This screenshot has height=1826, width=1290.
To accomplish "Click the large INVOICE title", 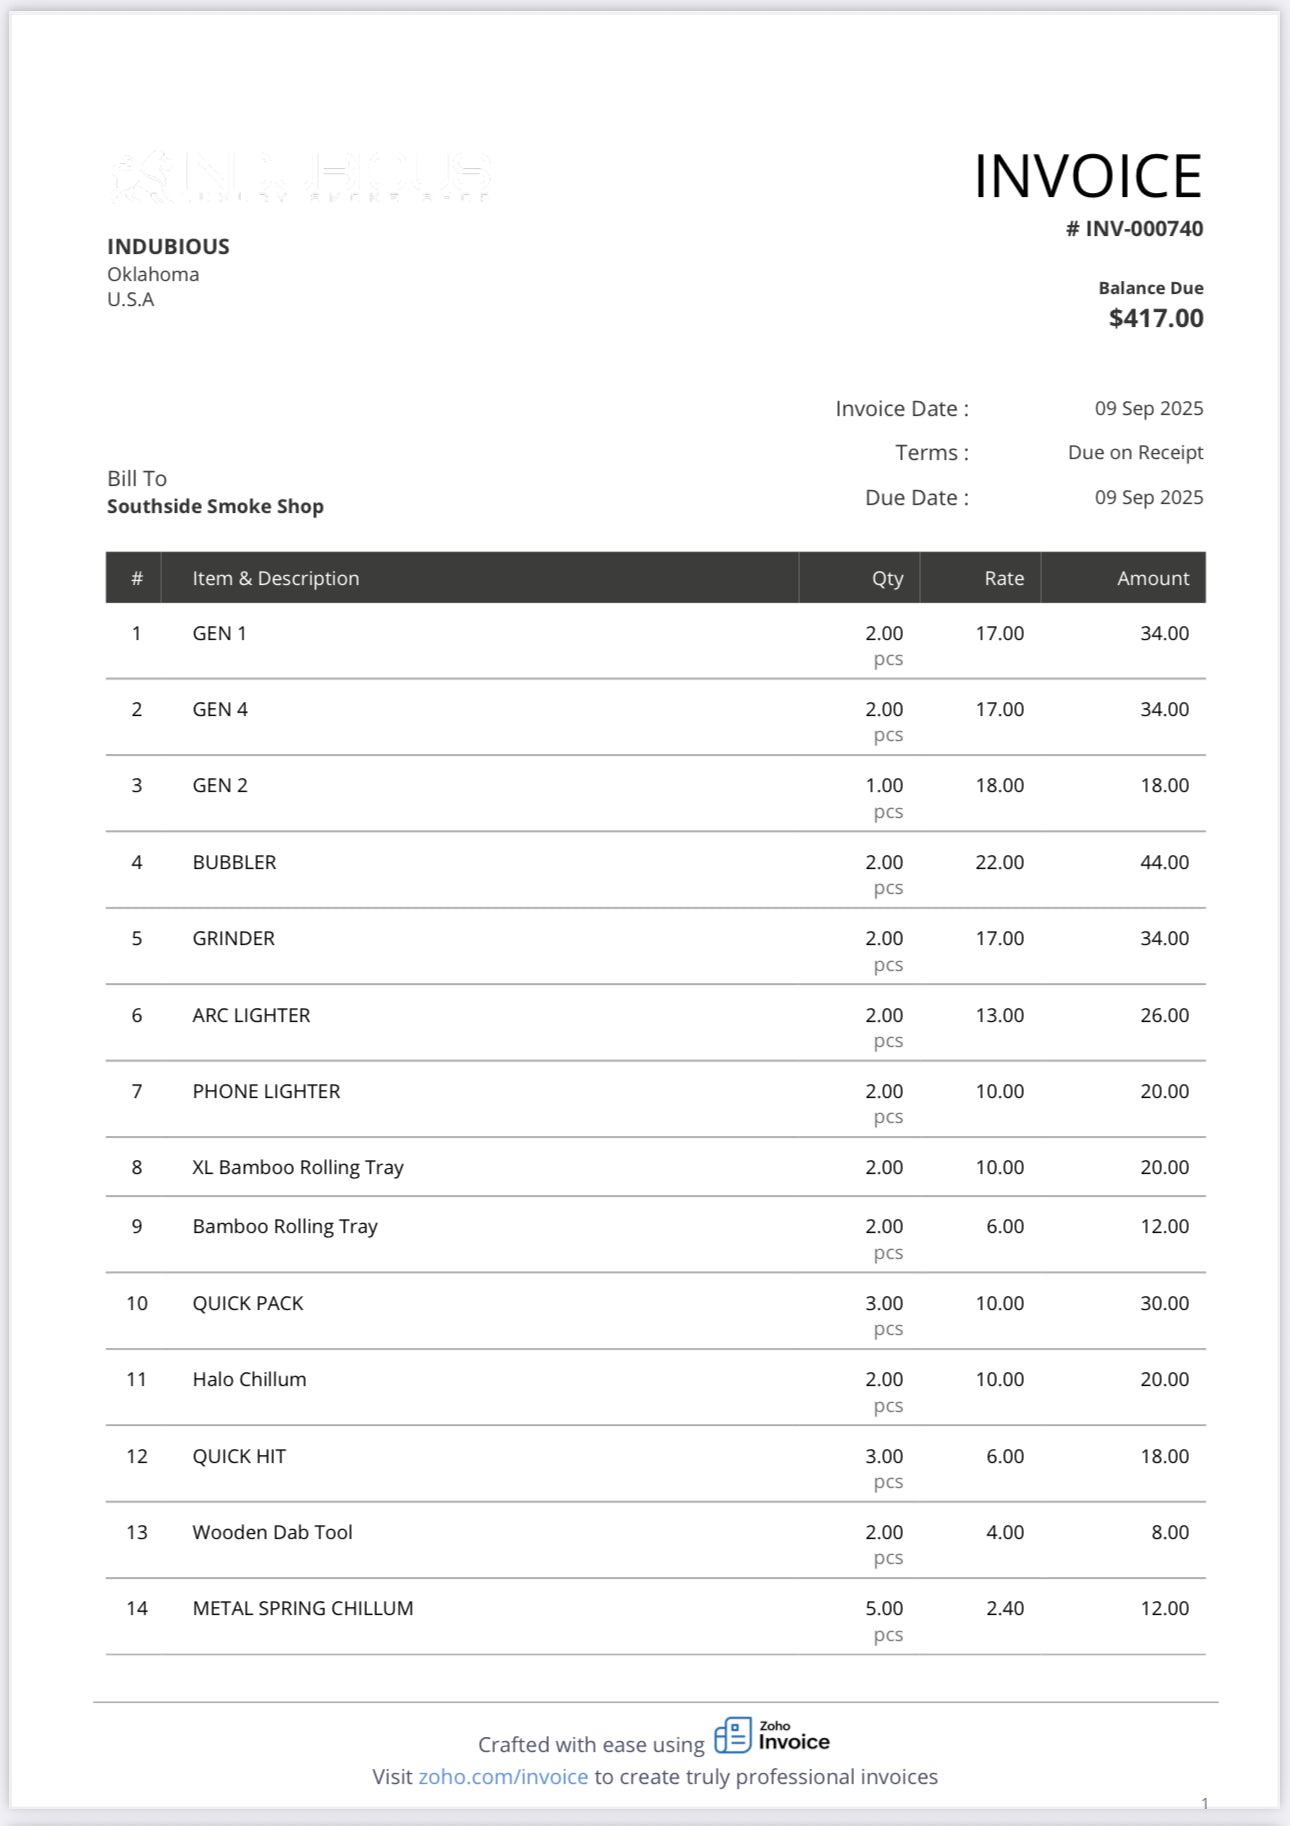I will pos(1088,177).
